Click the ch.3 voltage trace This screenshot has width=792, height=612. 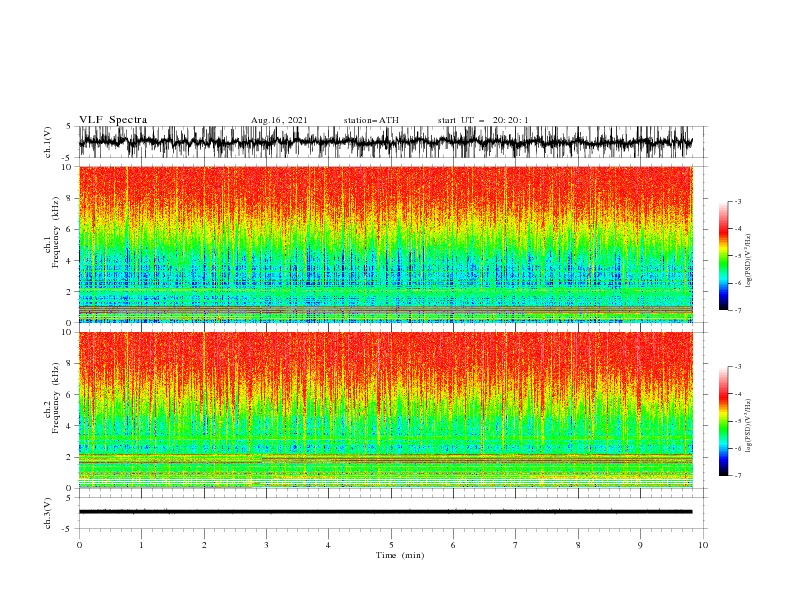385,512
